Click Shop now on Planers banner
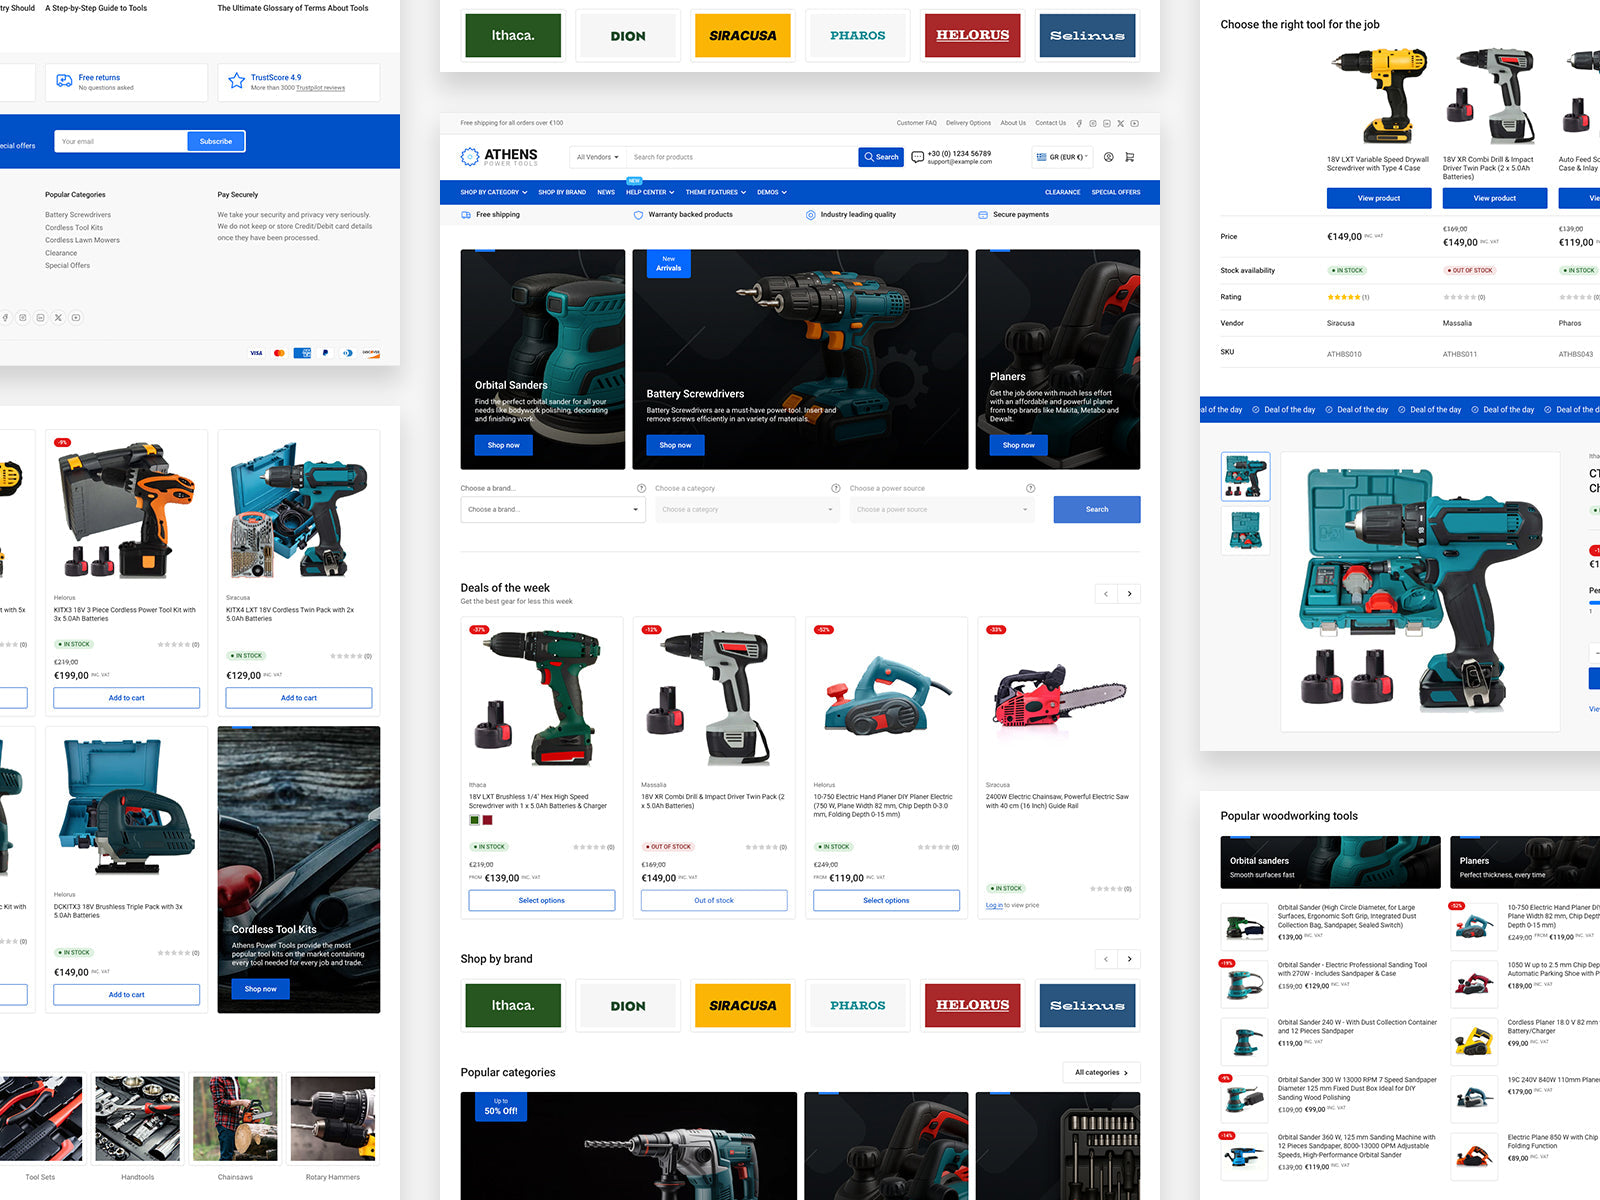 (1019, 445)
